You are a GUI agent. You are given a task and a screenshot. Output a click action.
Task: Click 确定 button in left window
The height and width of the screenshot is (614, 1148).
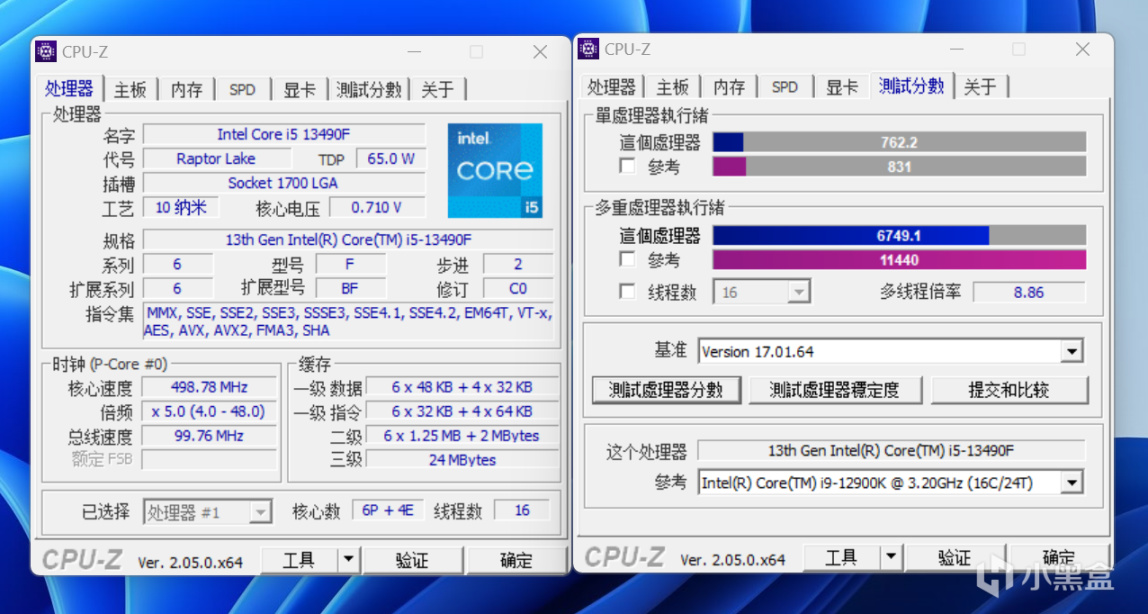pyautogui.click(x=515, y=561)
